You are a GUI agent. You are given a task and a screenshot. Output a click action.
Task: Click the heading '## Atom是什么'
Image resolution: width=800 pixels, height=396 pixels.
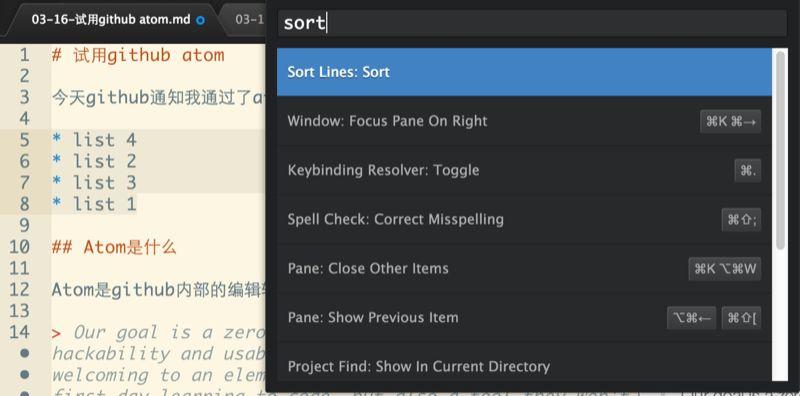tap(114, 247)
